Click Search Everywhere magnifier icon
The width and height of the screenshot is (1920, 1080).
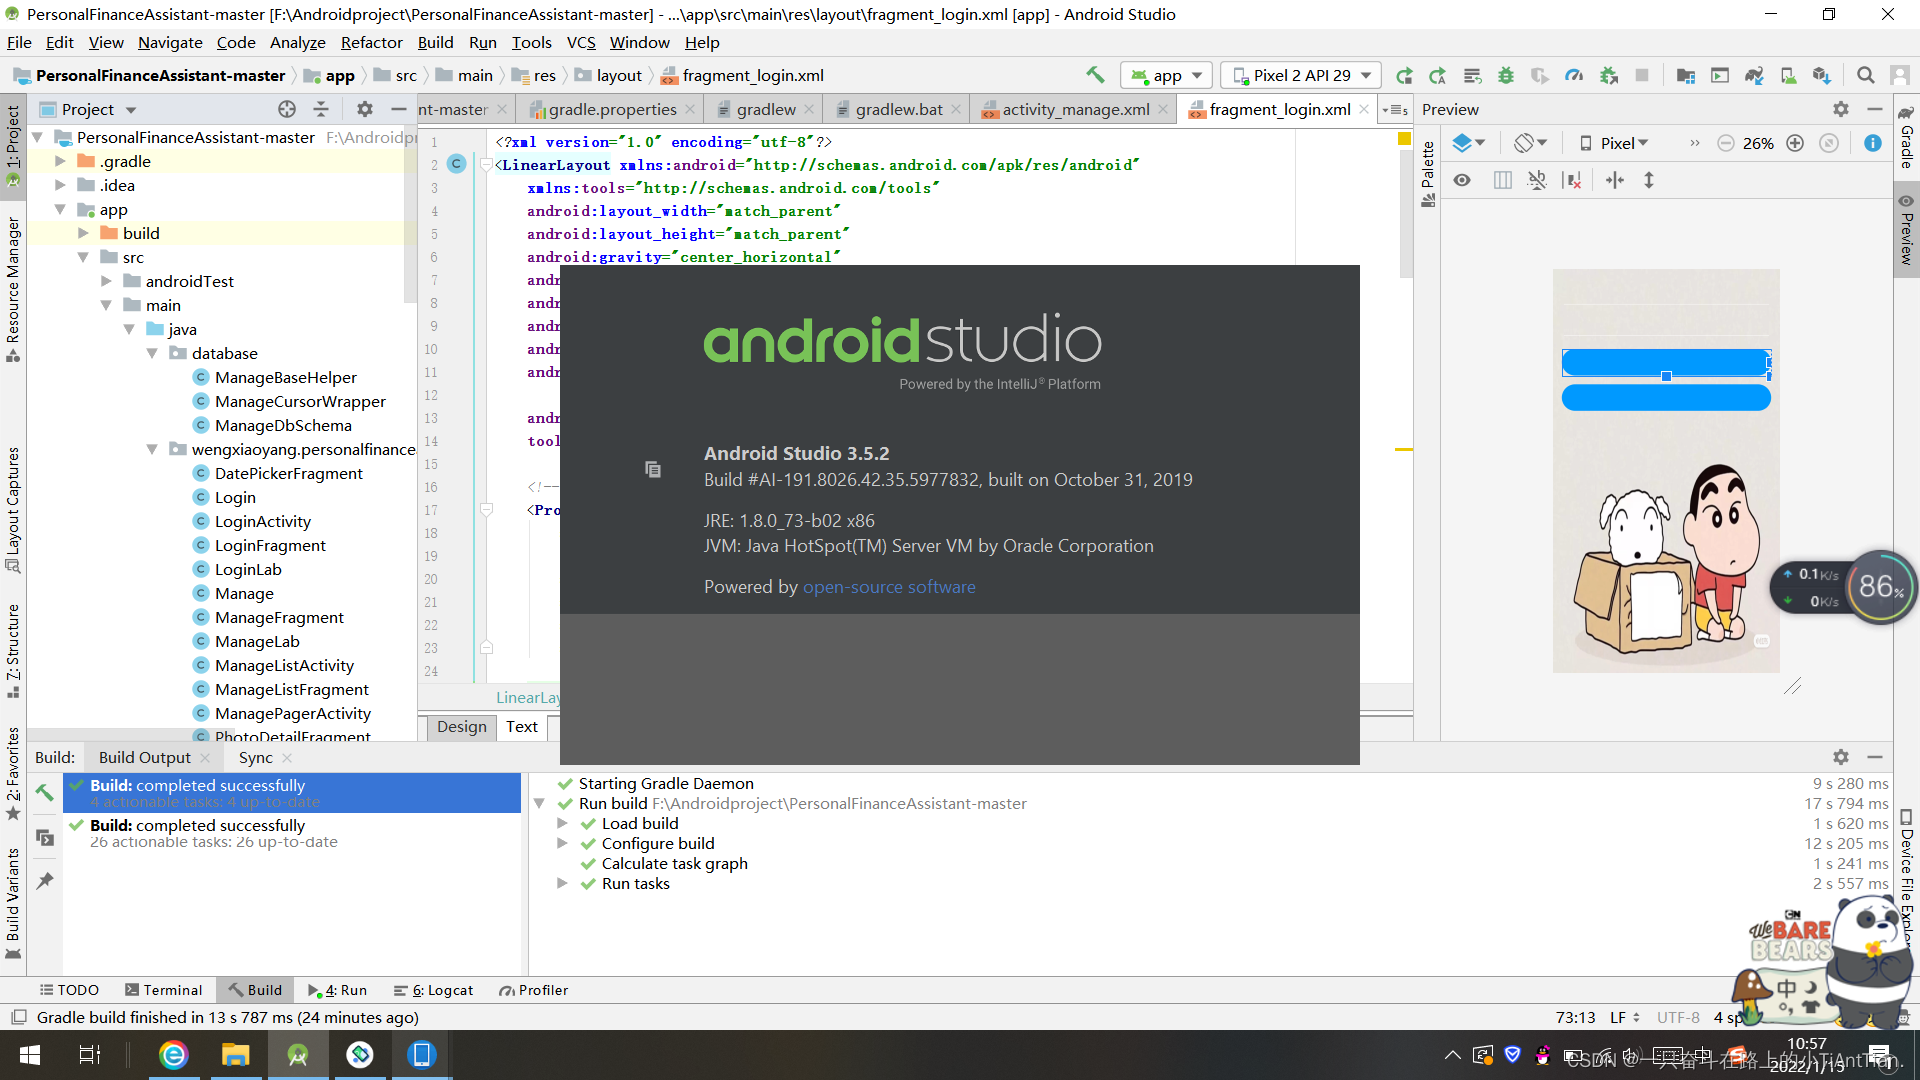(x=1865, y=76)
